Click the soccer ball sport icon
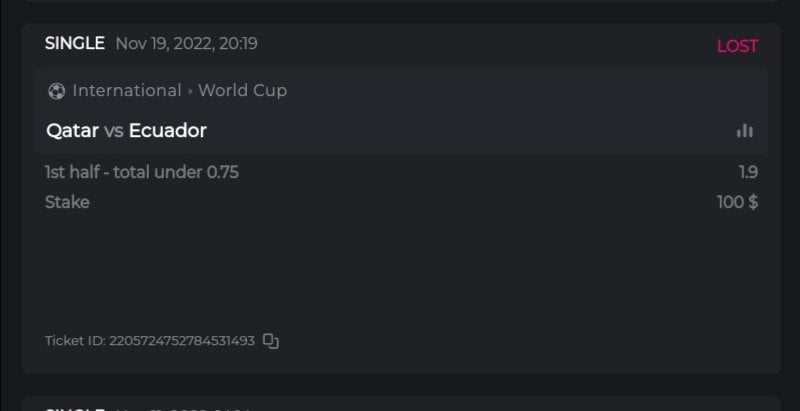Screen dimensions: 800x411 56,91
